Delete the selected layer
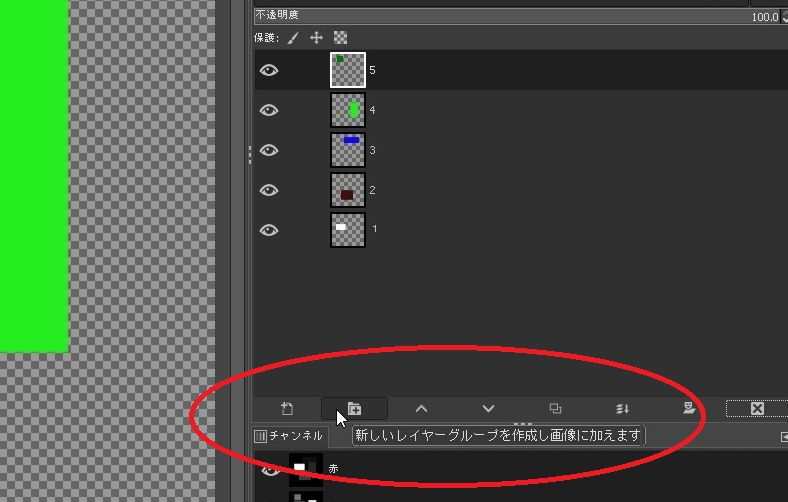The height and width of the screenshot is (502, 788). pyautogui.click(x=756, y=408)
